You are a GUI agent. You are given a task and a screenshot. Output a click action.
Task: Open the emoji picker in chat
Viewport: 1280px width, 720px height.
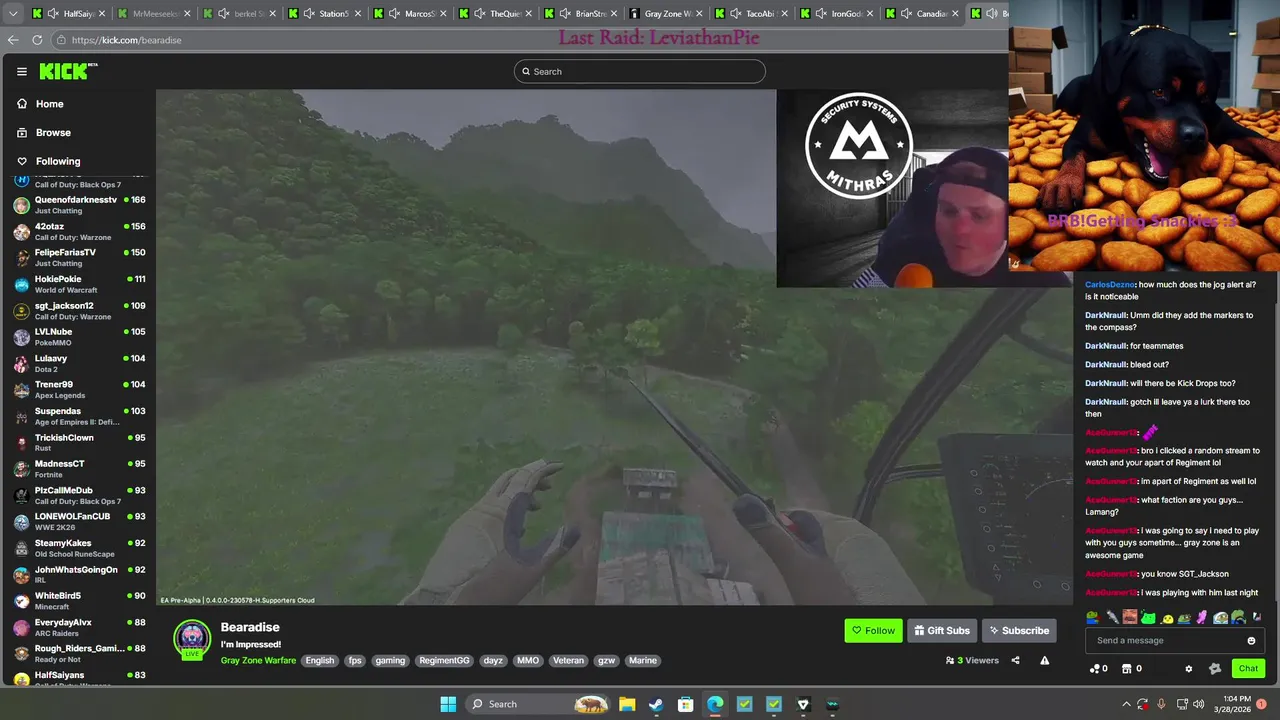tap(1251, 641)
